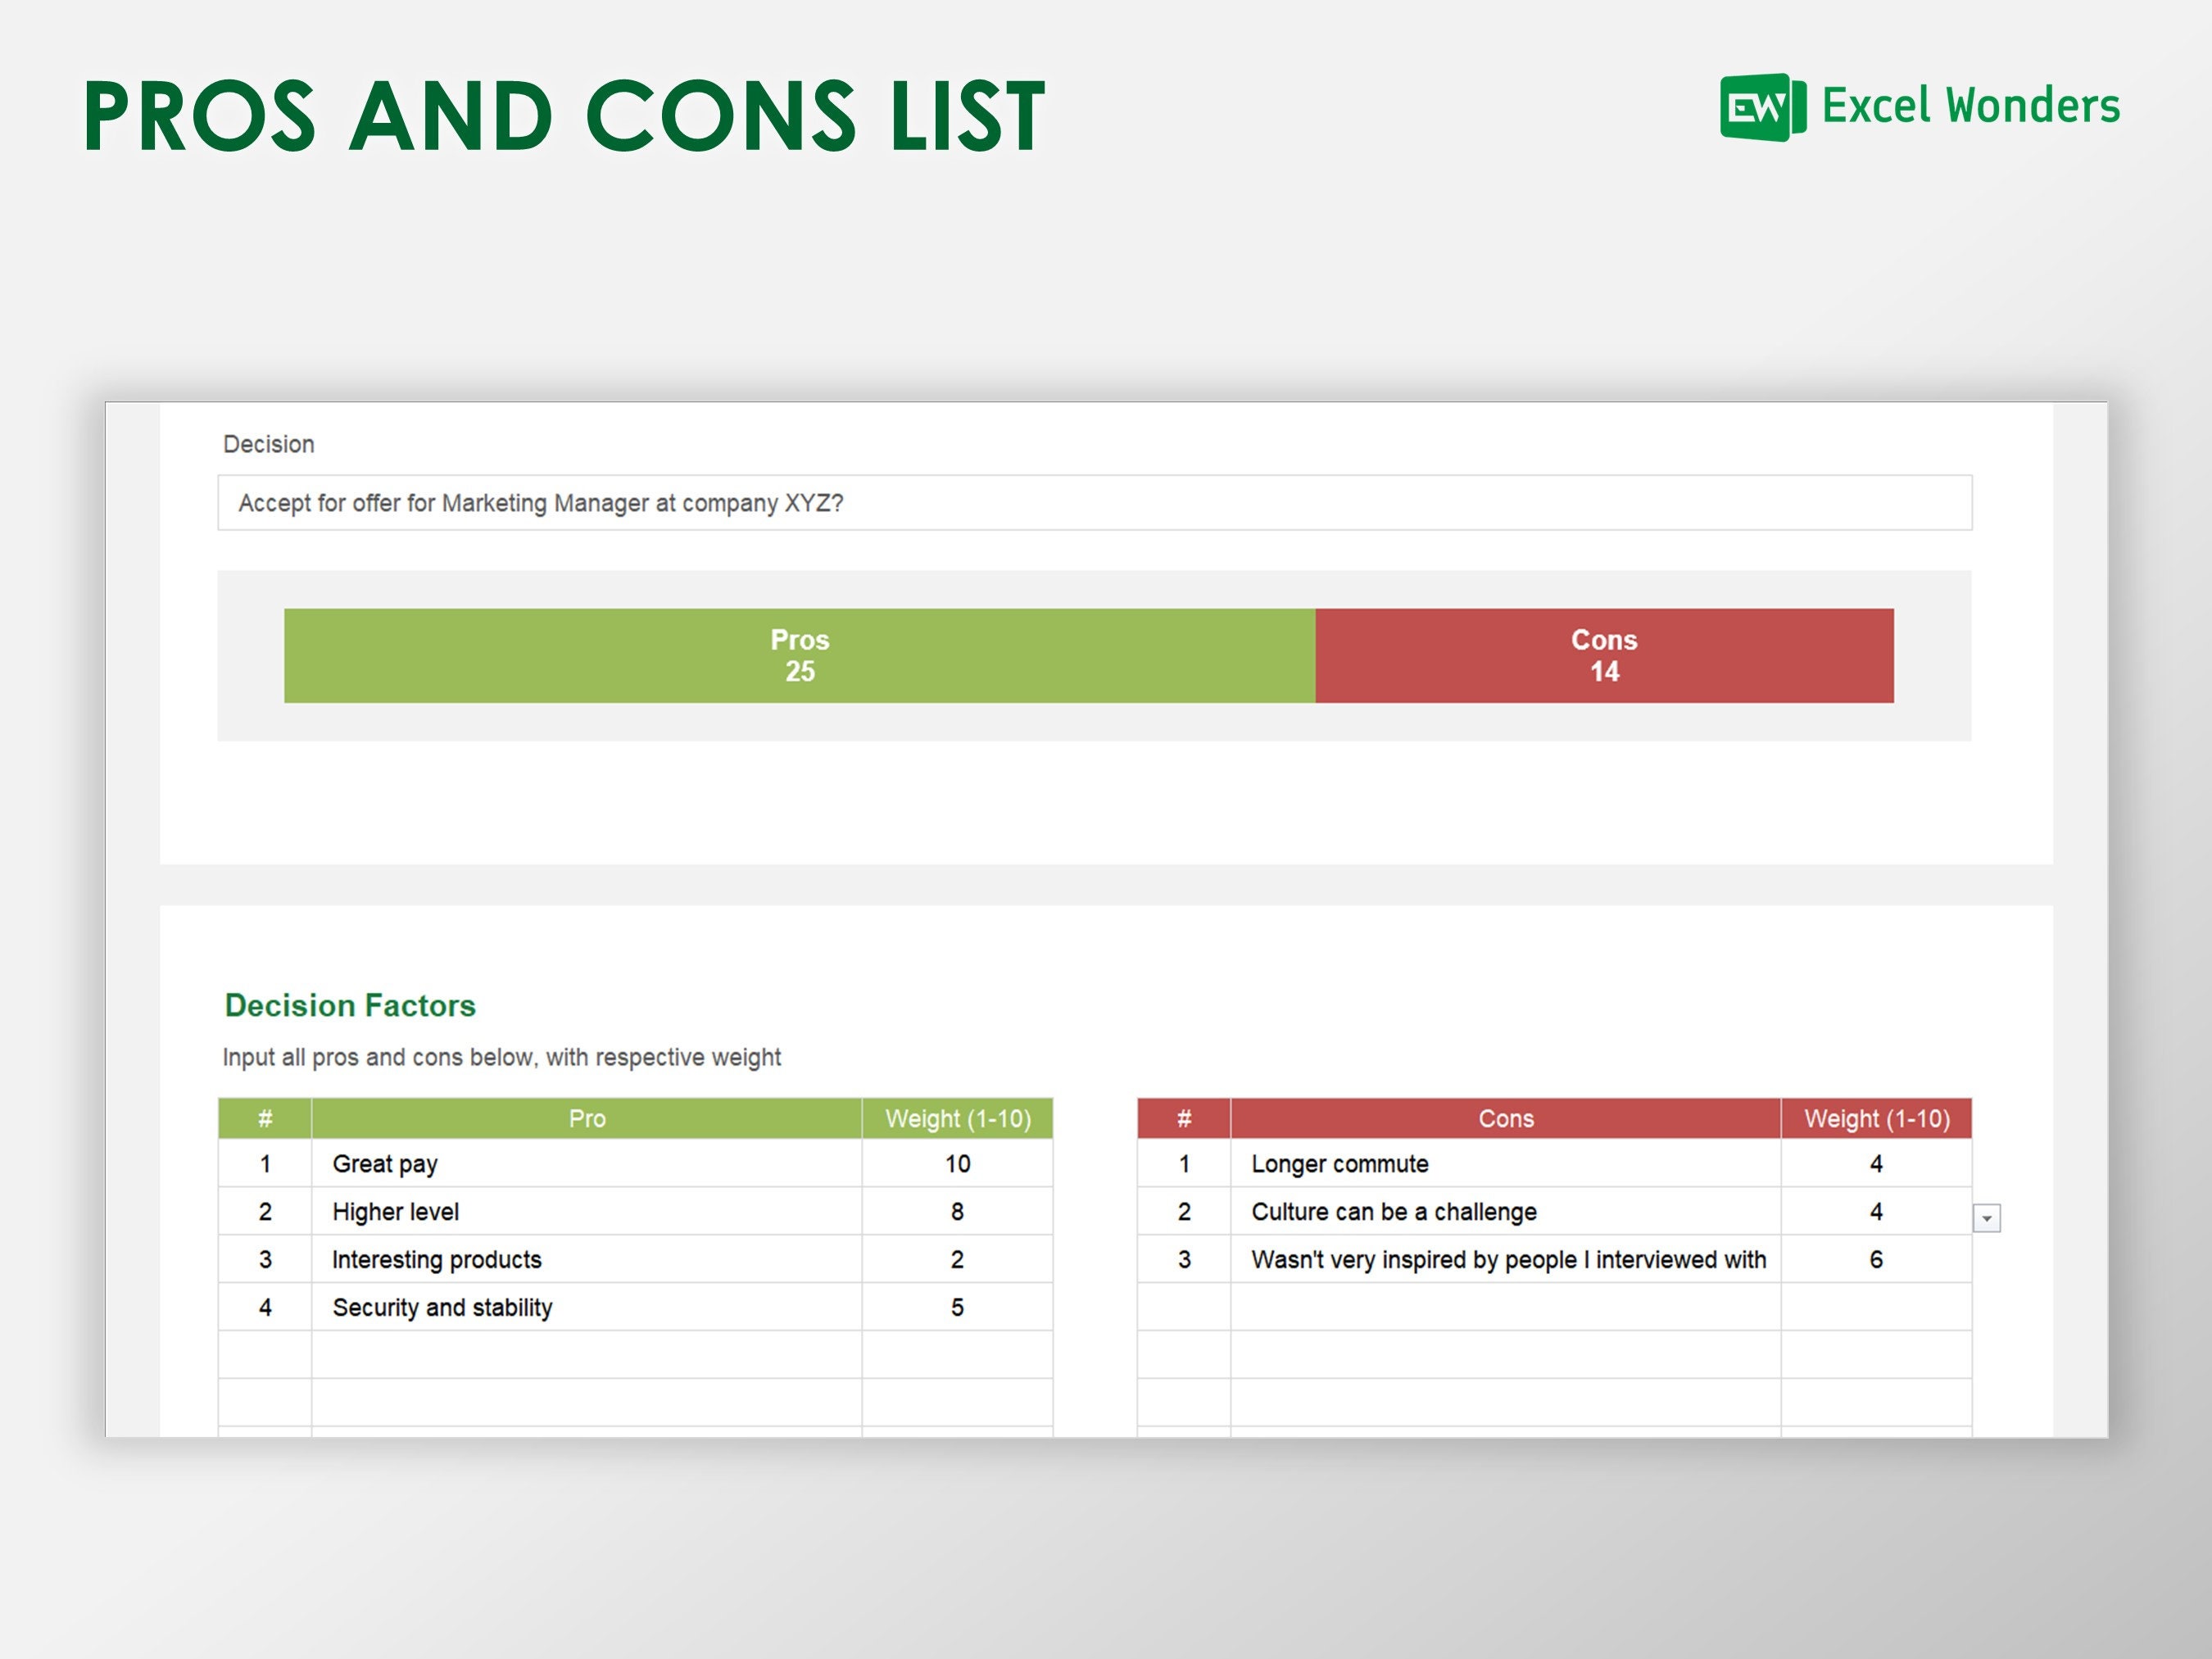The image size is (2212, 1659).
Task: Click the weight 8 for Higher level
Action: 958,1212
